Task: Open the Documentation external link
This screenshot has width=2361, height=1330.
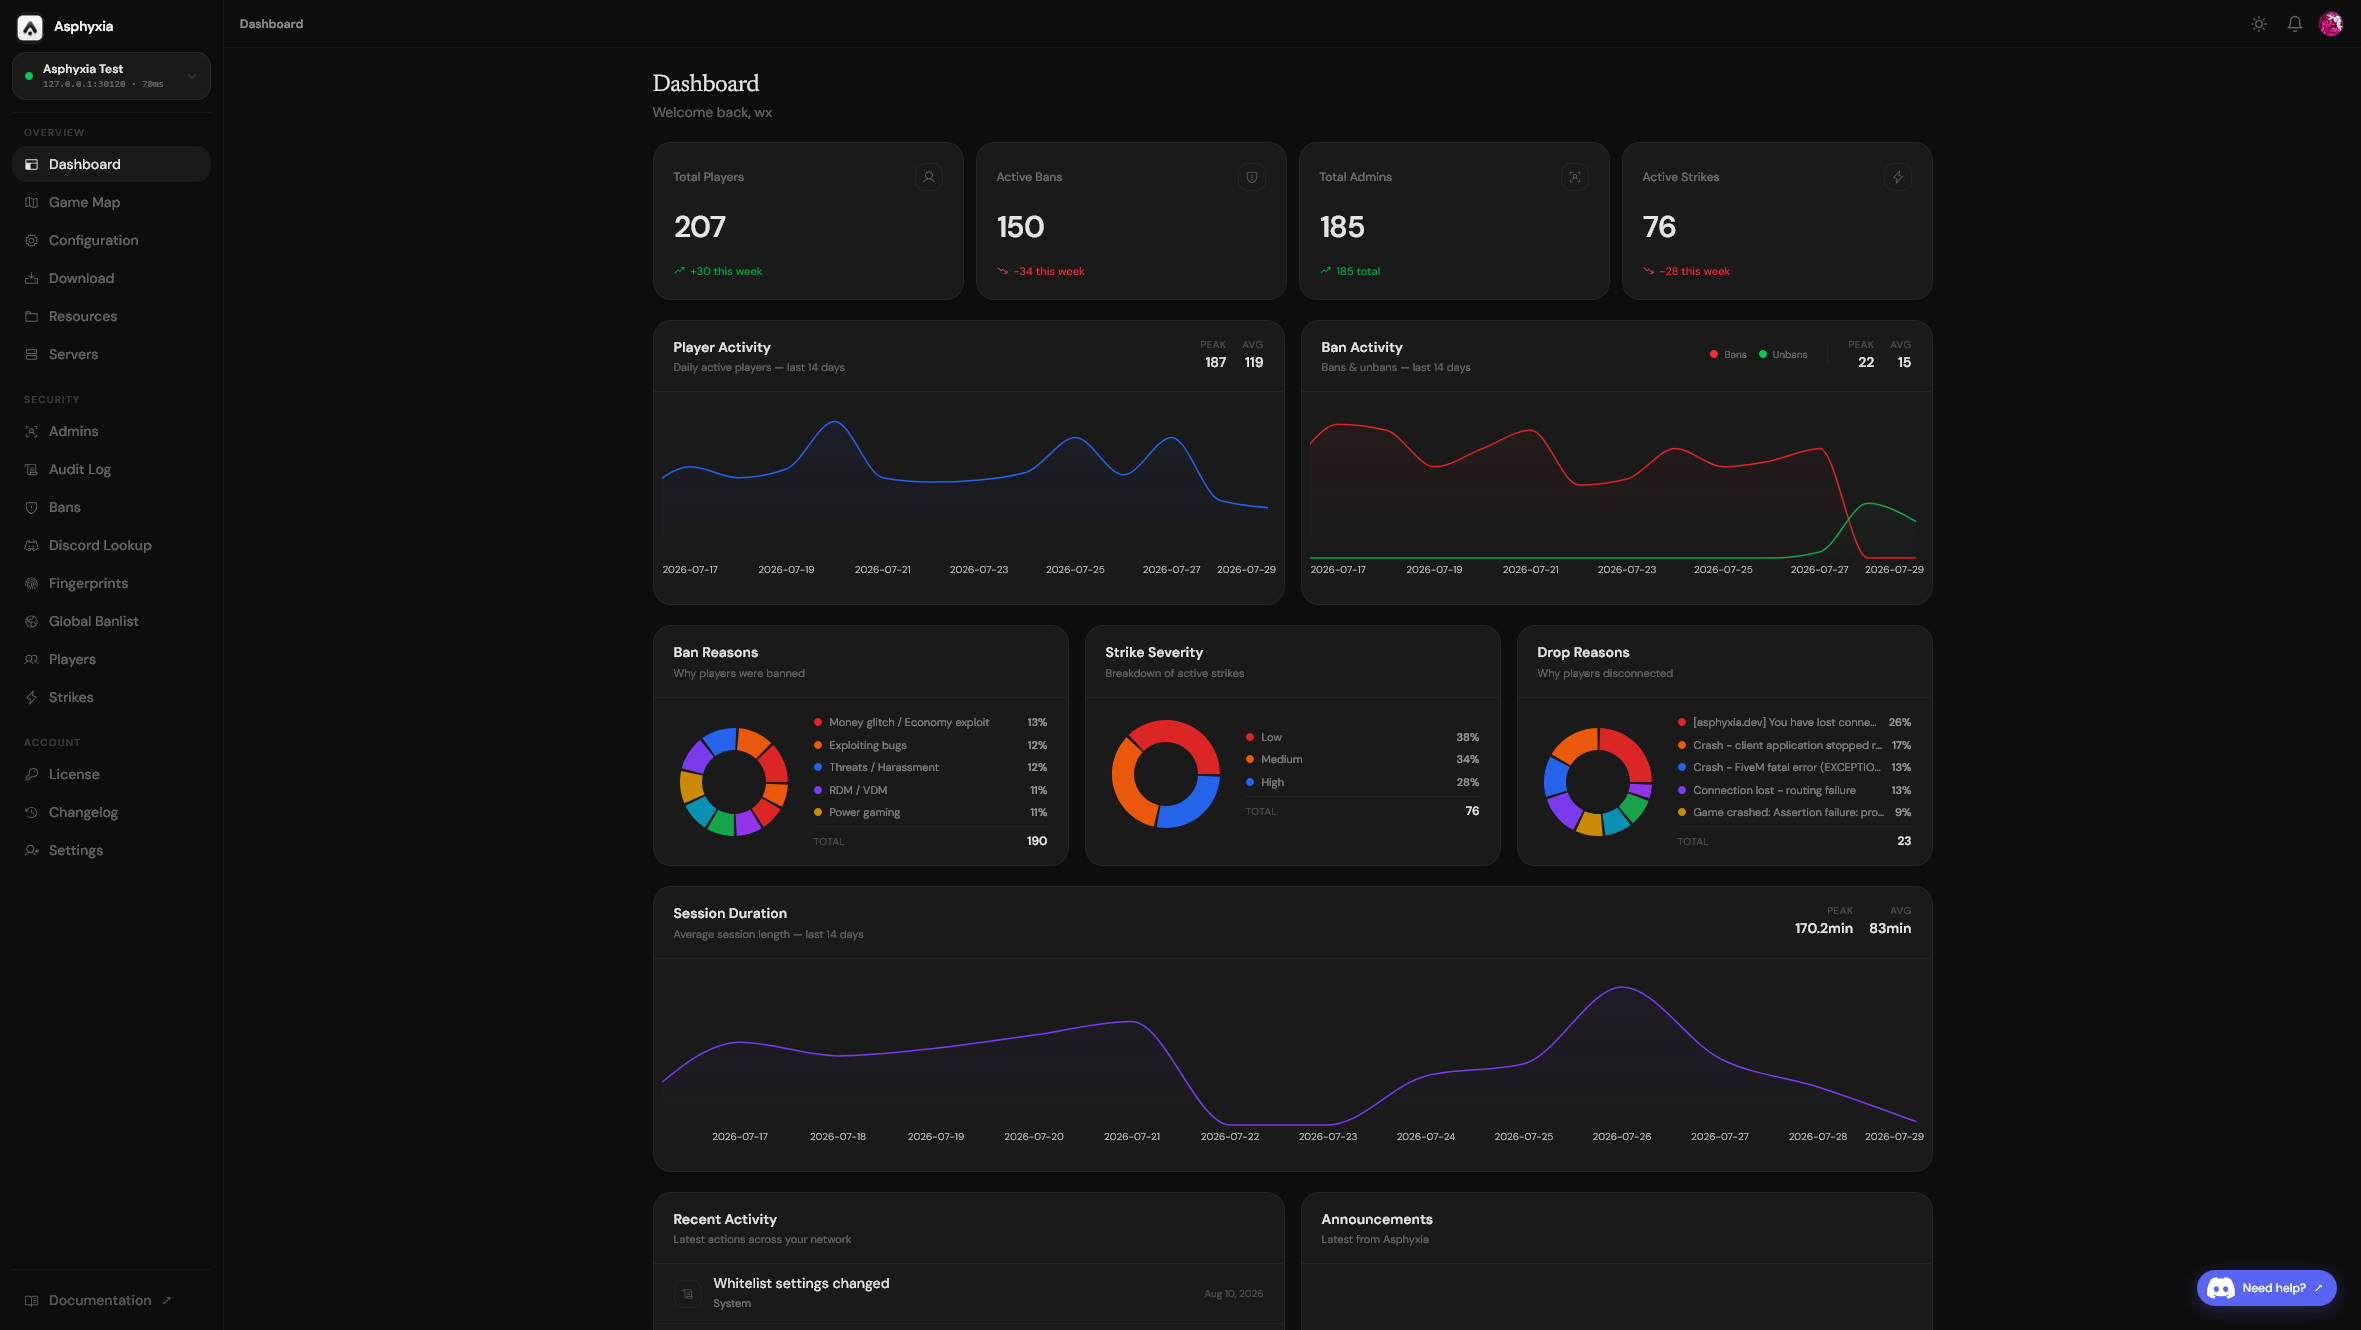Action: (111, 1300)
